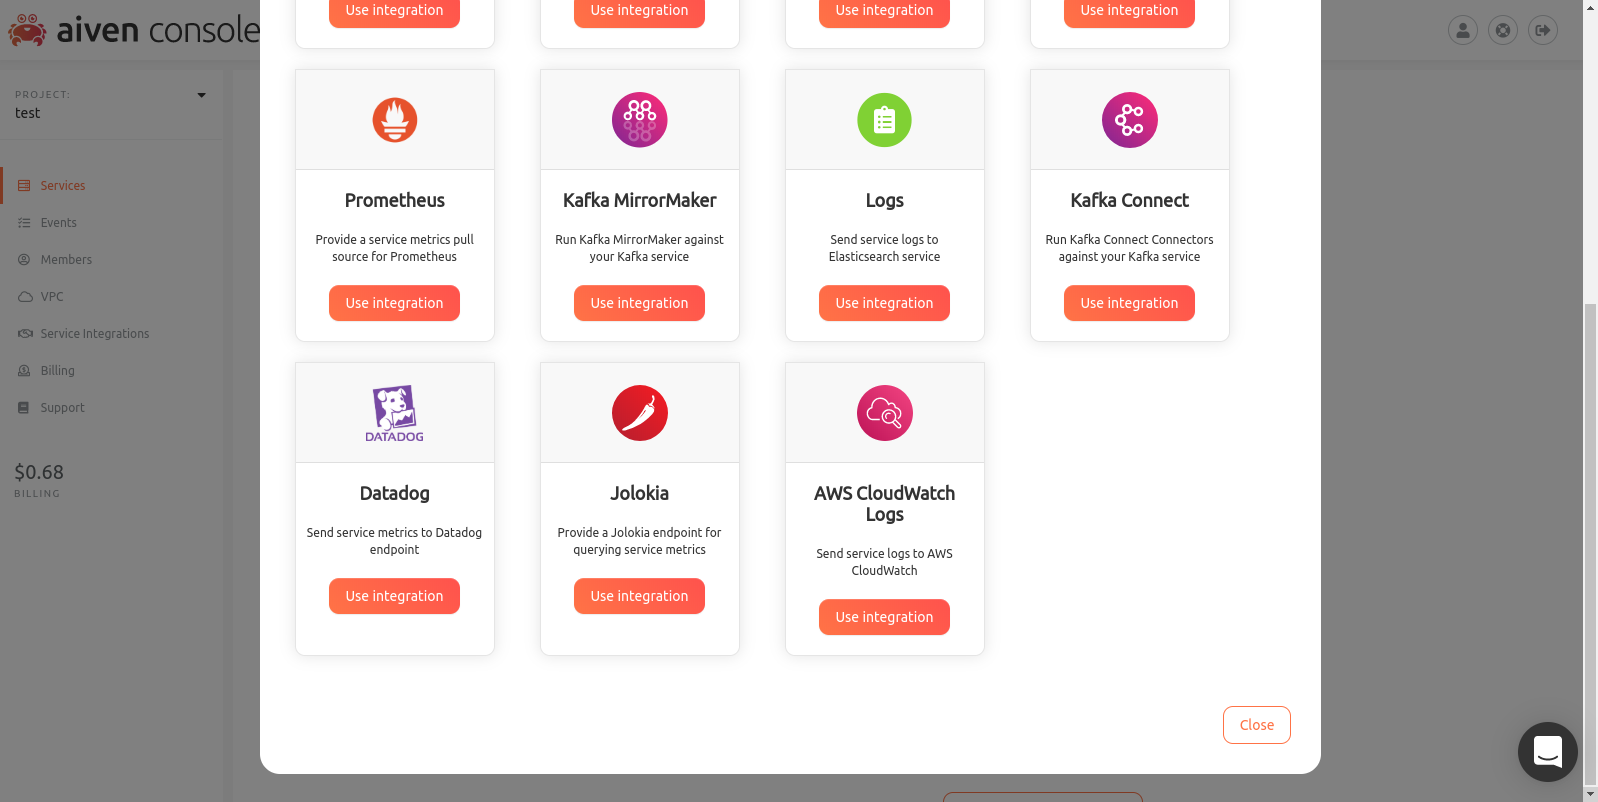Open the user profile icon
The height and width of the screenshot is (802, 1598).
click(x=1462, y=30)
